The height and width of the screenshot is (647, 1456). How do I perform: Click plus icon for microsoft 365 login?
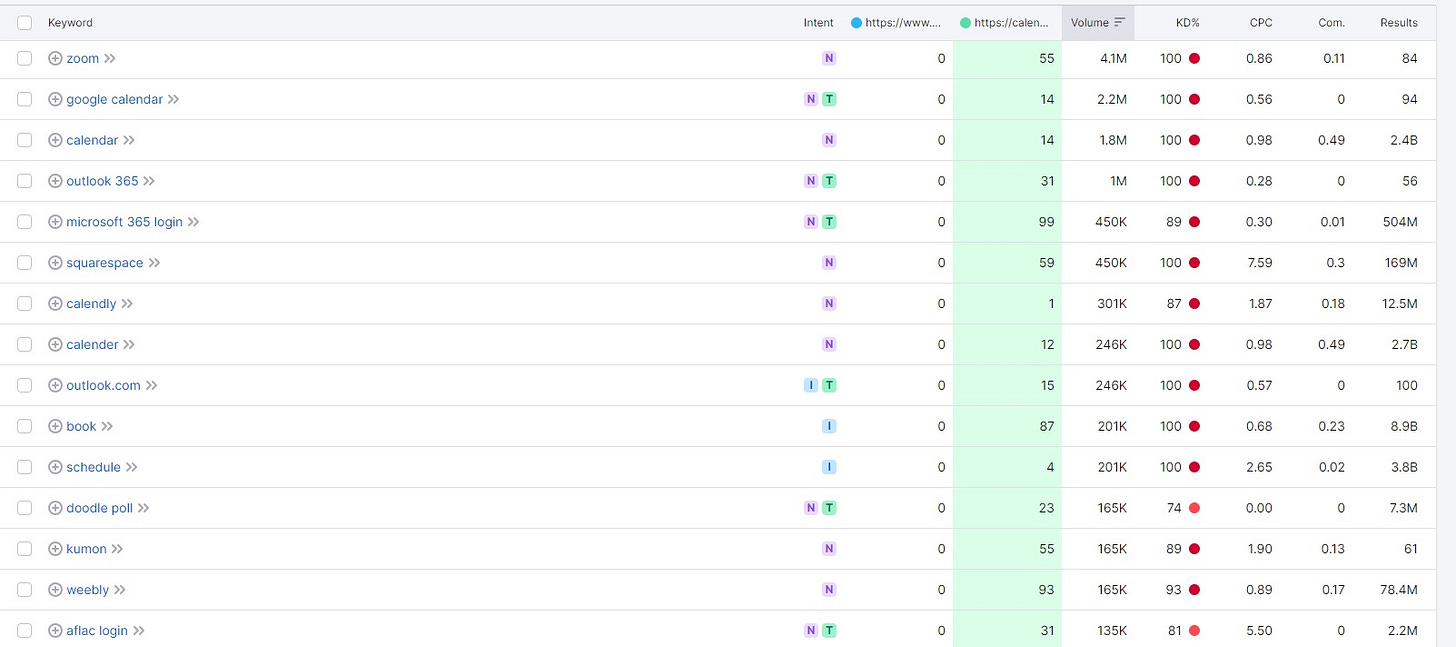(55, 222)
